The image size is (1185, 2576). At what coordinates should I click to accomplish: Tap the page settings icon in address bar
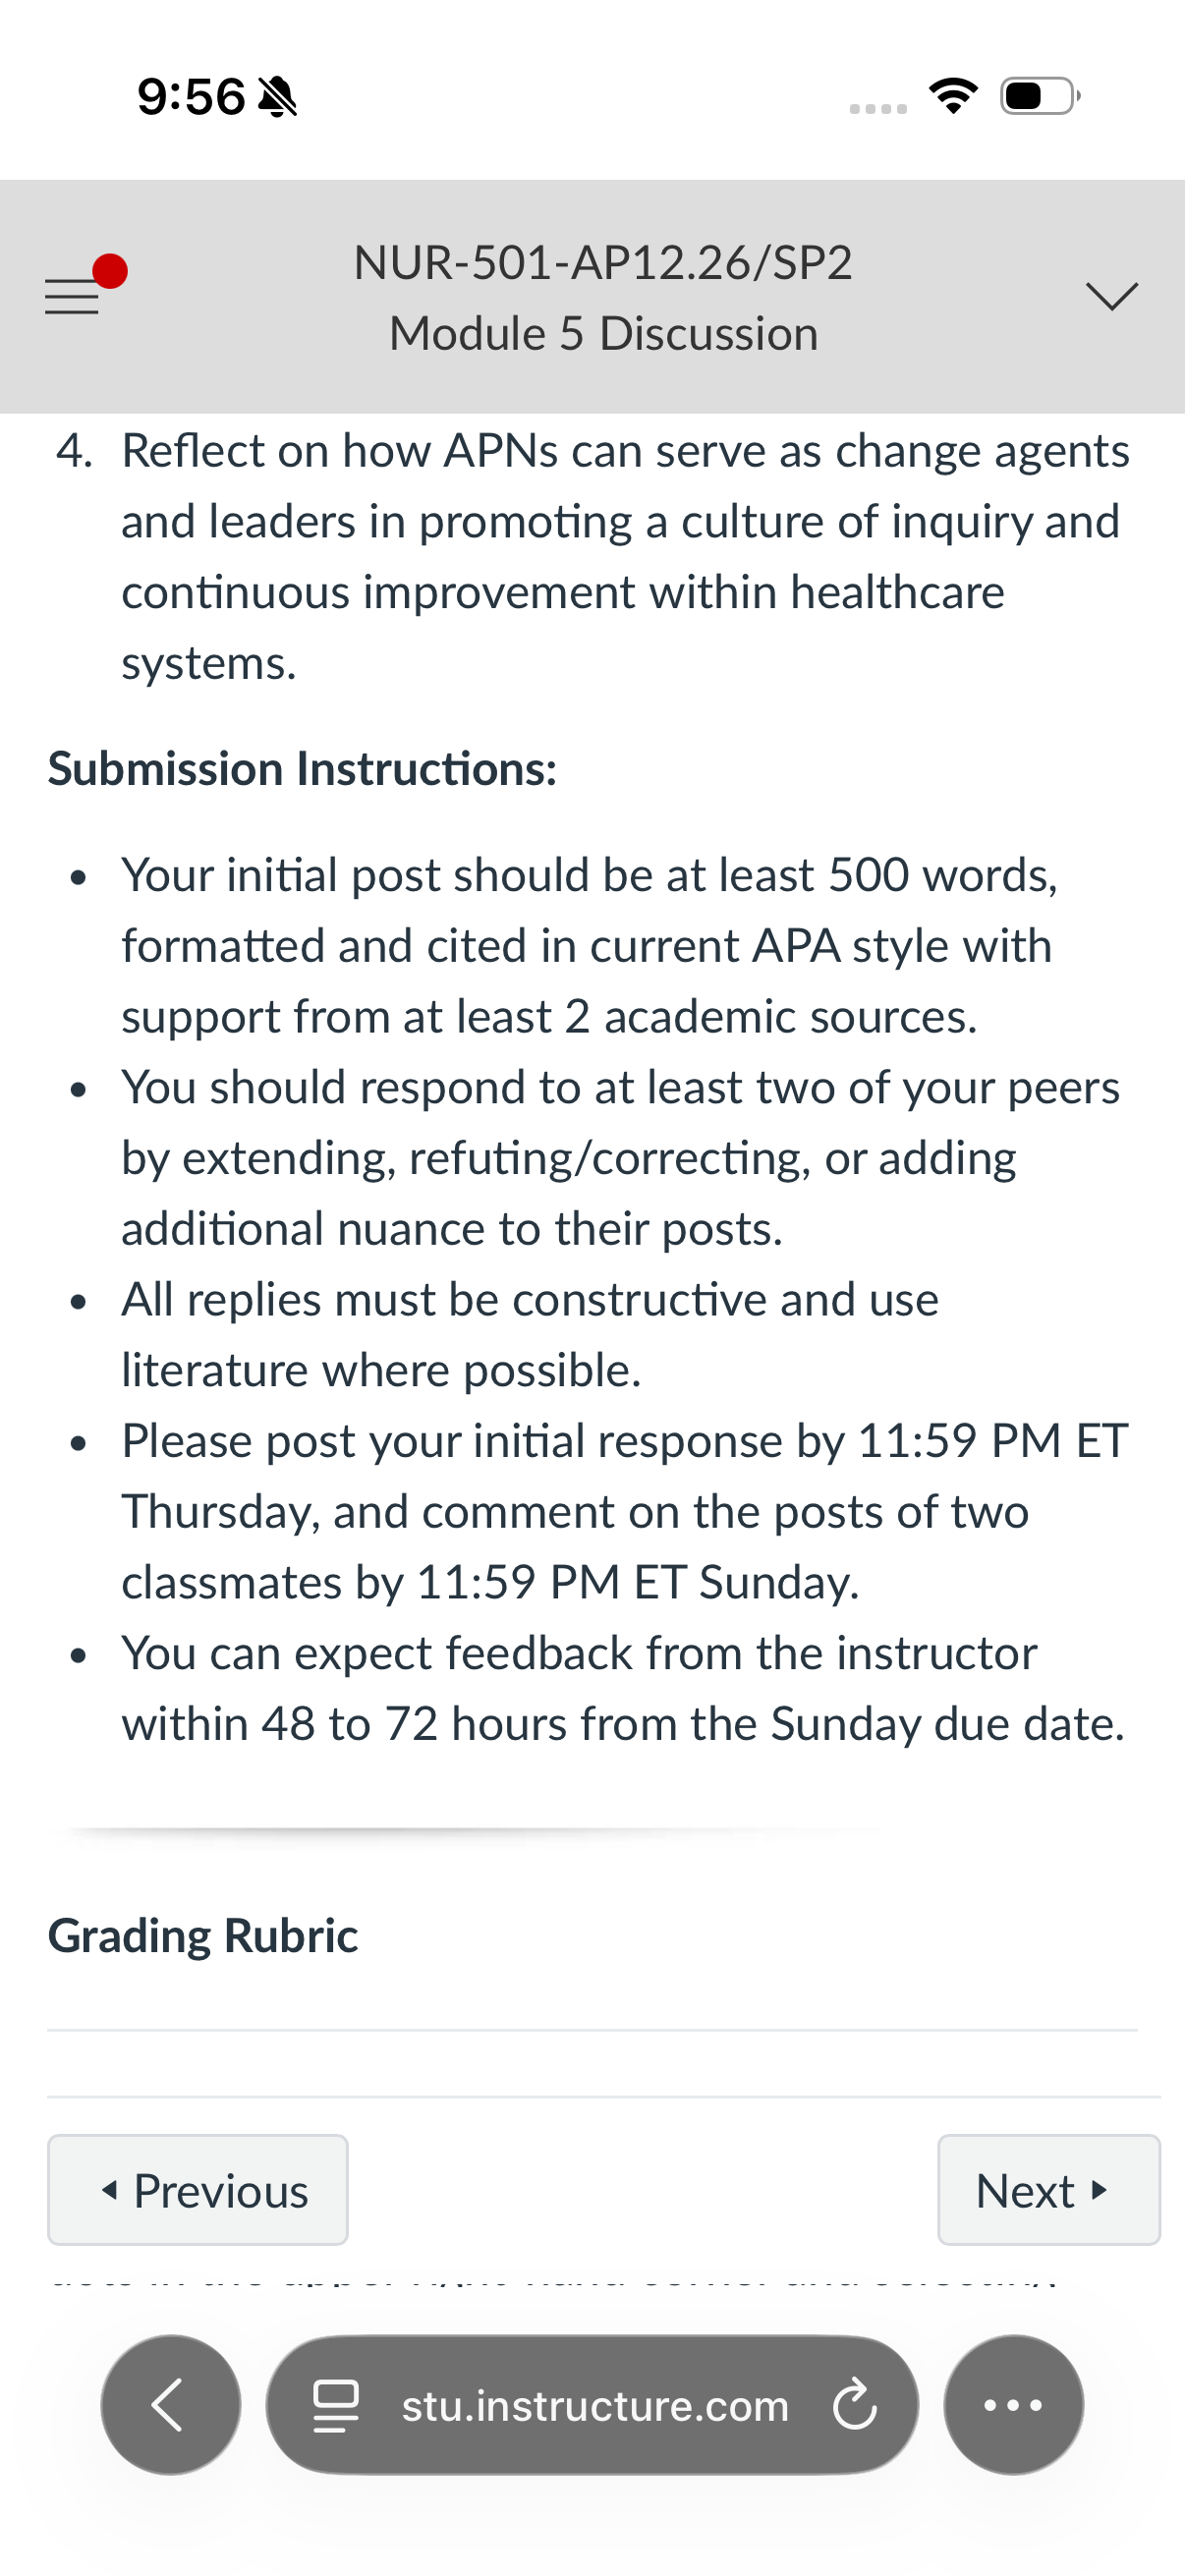[336, 2405]
